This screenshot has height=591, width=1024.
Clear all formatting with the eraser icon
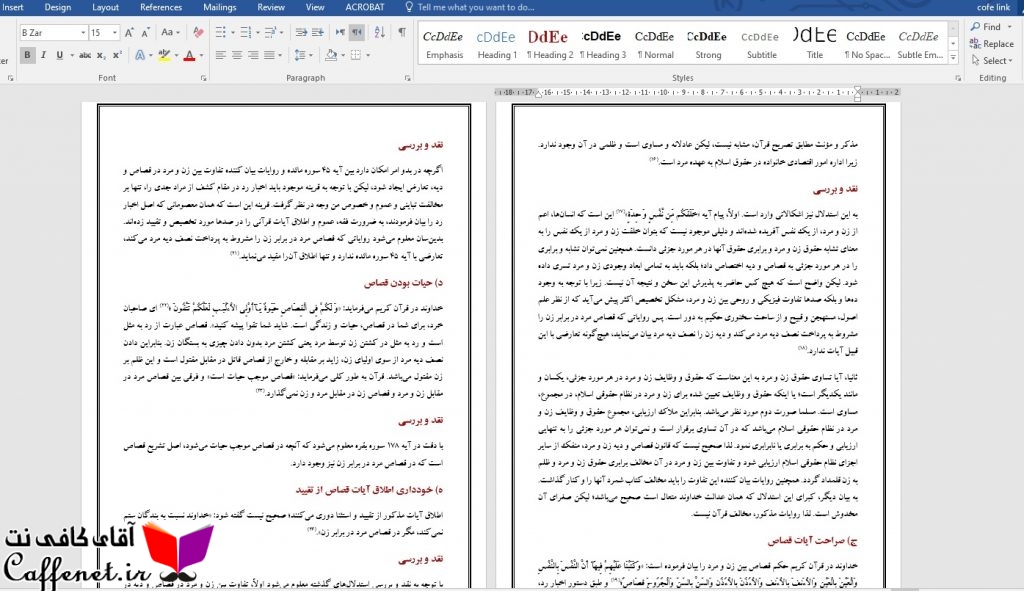198,32
